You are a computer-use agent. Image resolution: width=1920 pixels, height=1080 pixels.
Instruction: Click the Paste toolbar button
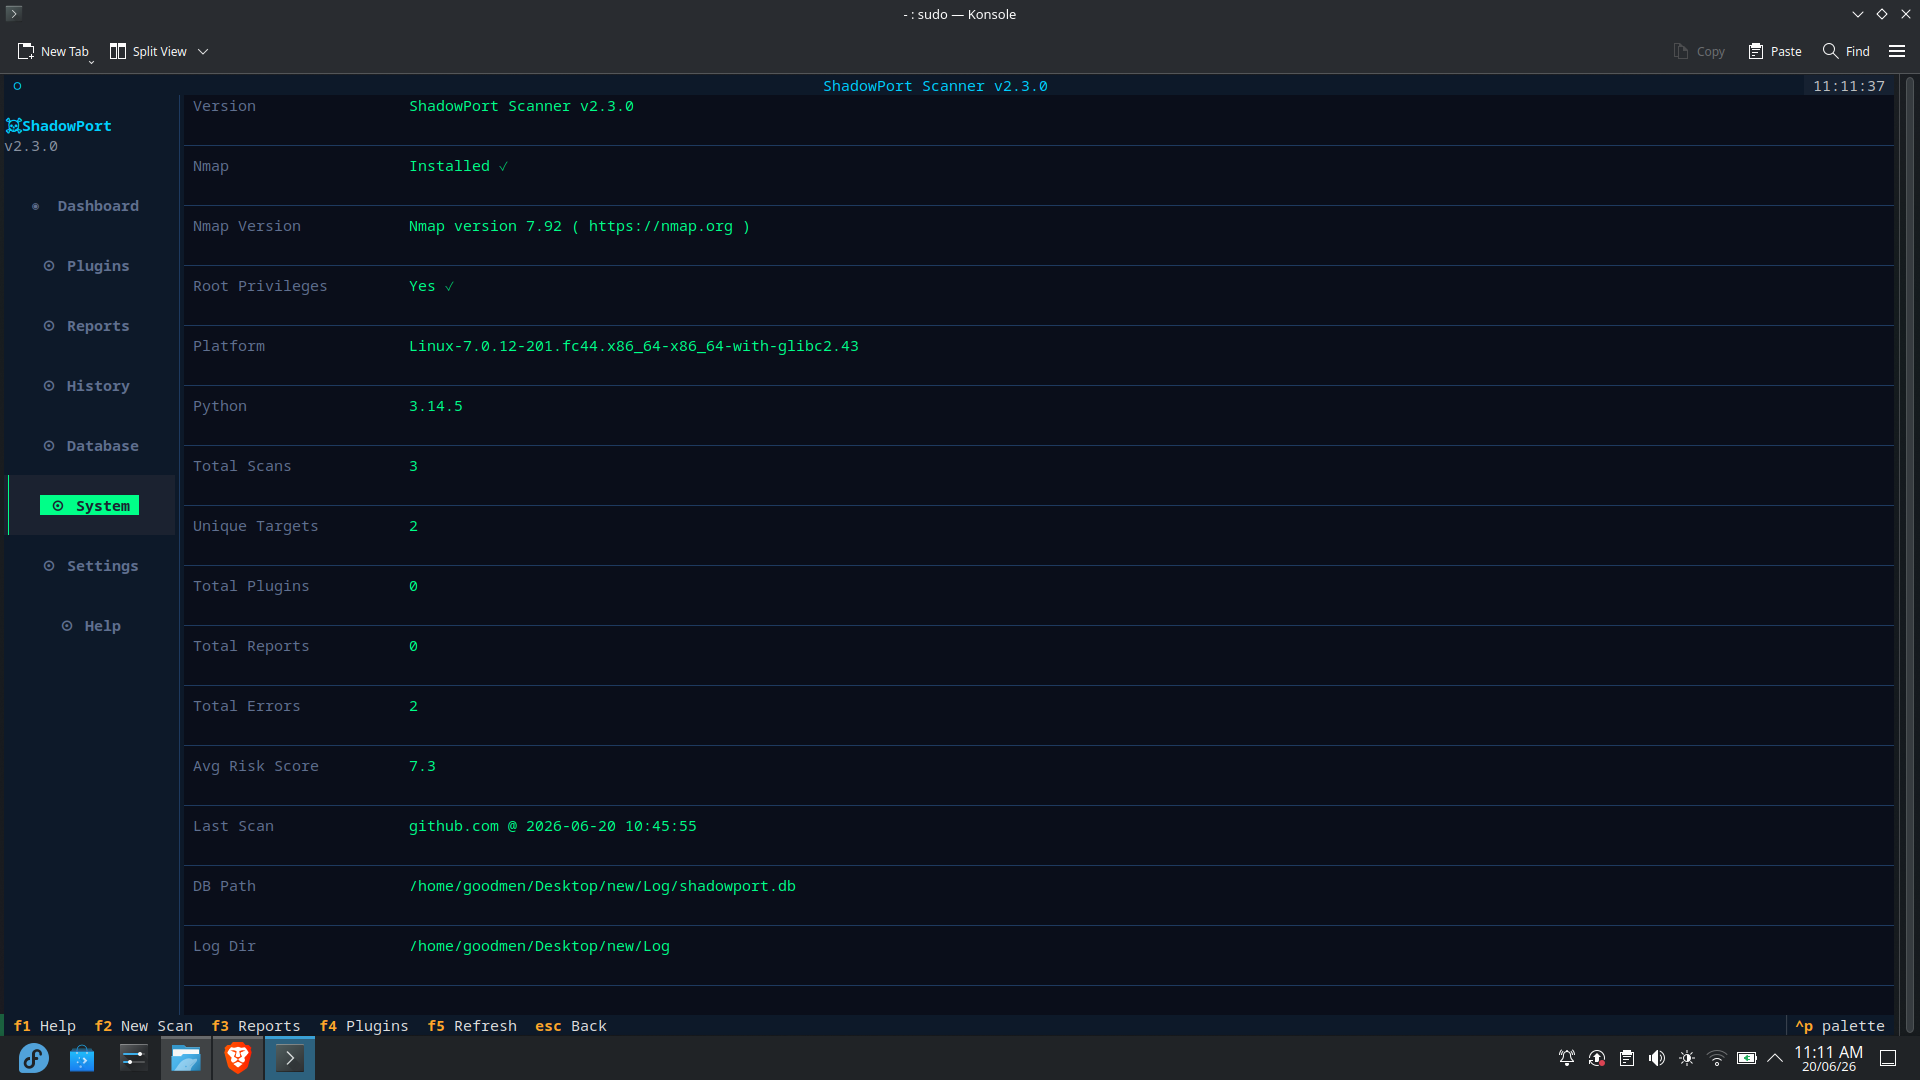coord(1775,51)
